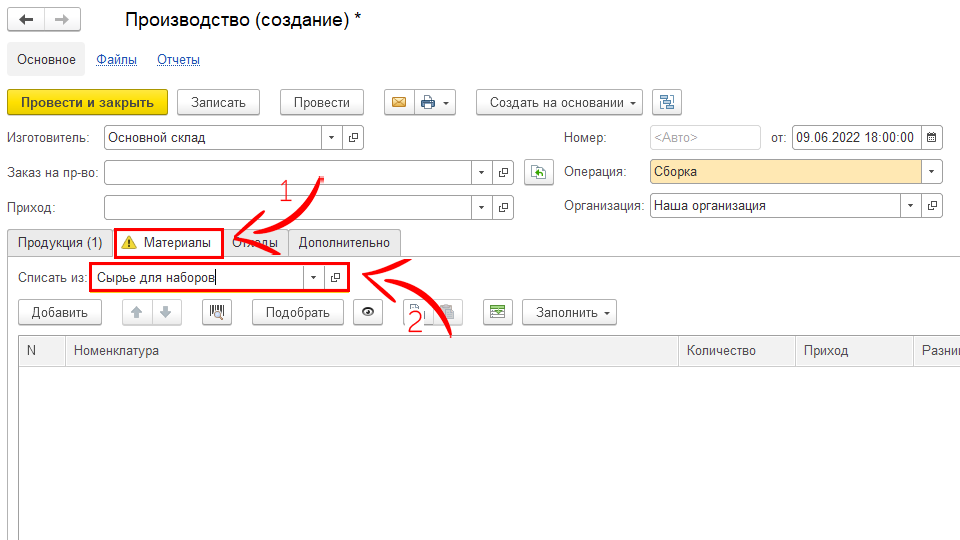Click the forward navigation arrow
960x540 pixels.
pyautogui.click(x=61, y=20)
